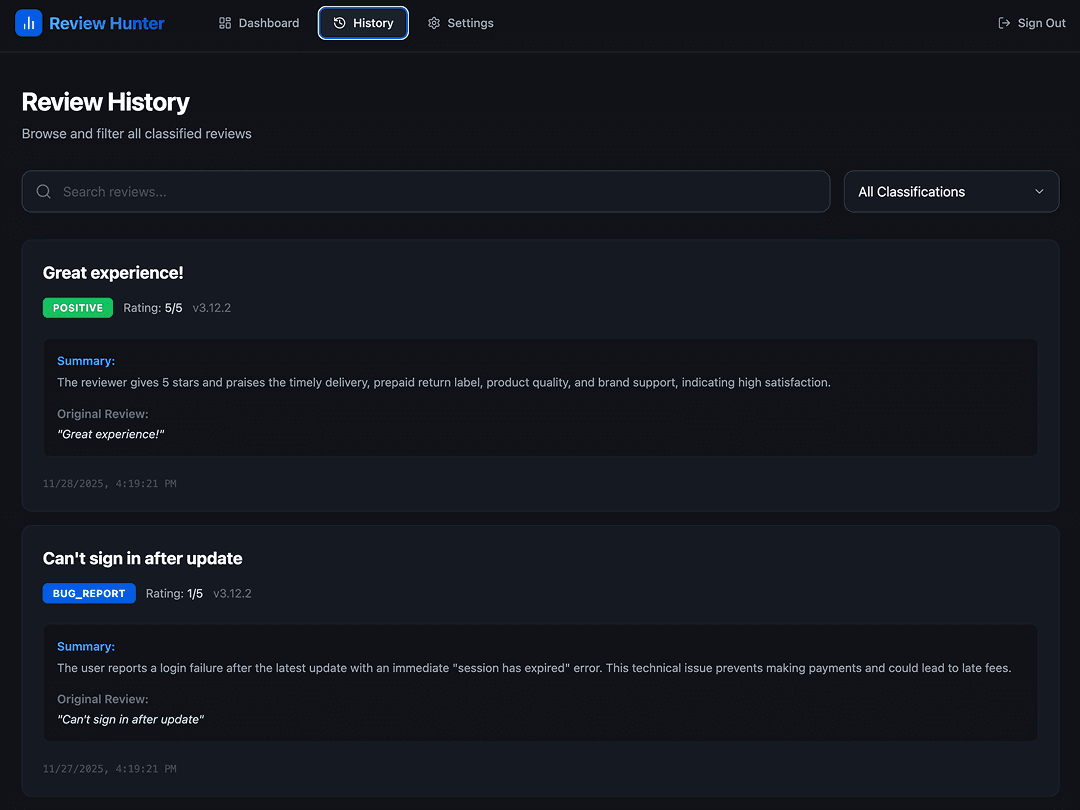Open the All Classifications dropdown
Image resolution: width=1080 pixels, height=810 pixels.
tap(951, 191)
